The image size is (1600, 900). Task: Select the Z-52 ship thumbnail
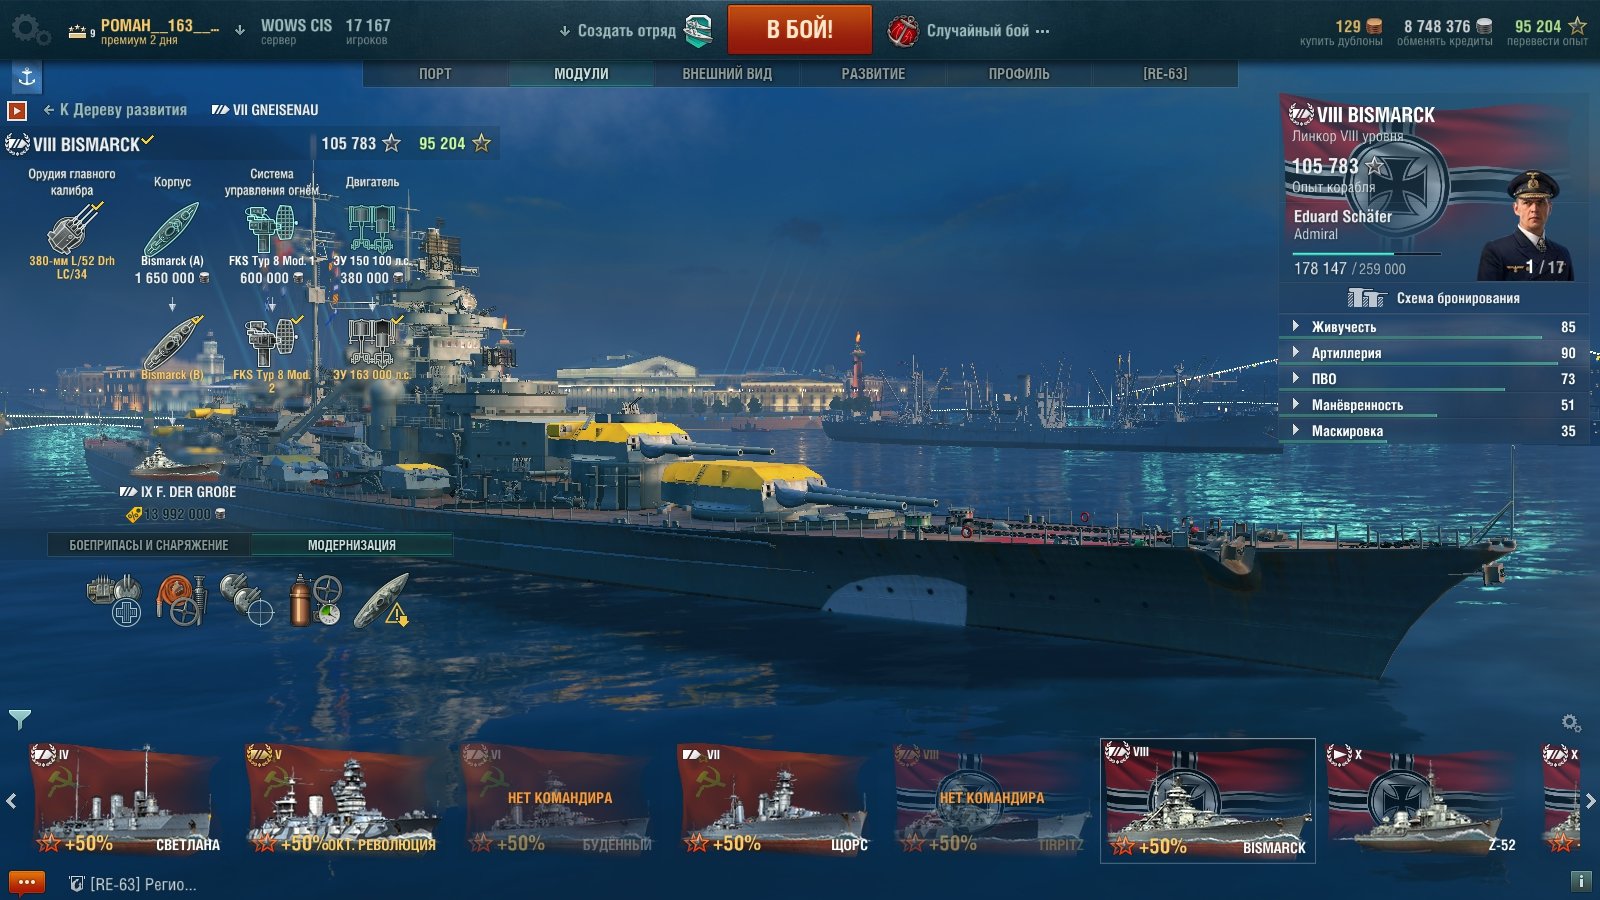click(x=1423, y=800)
